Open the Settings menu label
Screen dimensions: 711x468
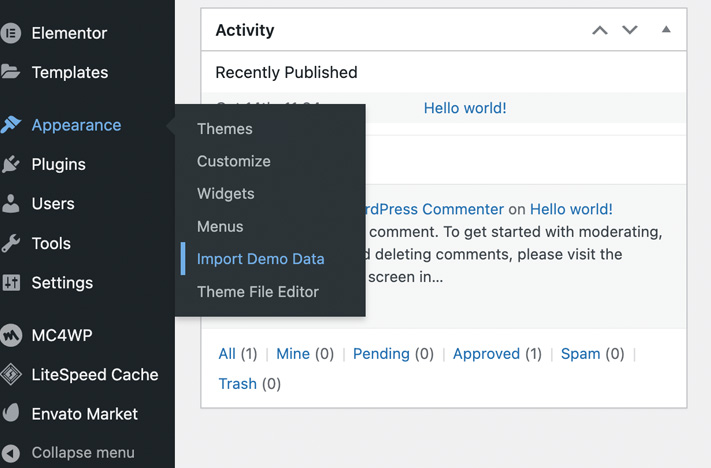pyautogui.click(x=62, y=283)
